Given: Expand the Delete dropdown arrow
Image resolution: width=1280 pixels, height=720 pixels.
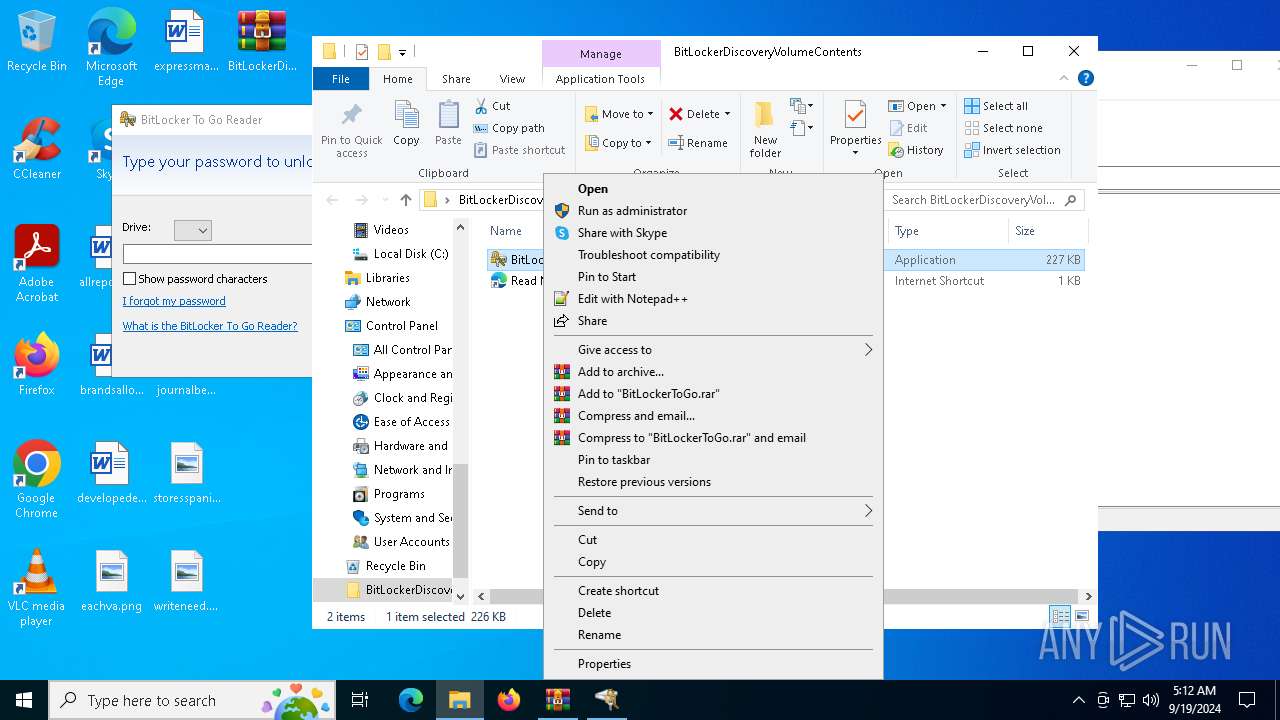Looking at the screenshot, I should coord(727,114).
